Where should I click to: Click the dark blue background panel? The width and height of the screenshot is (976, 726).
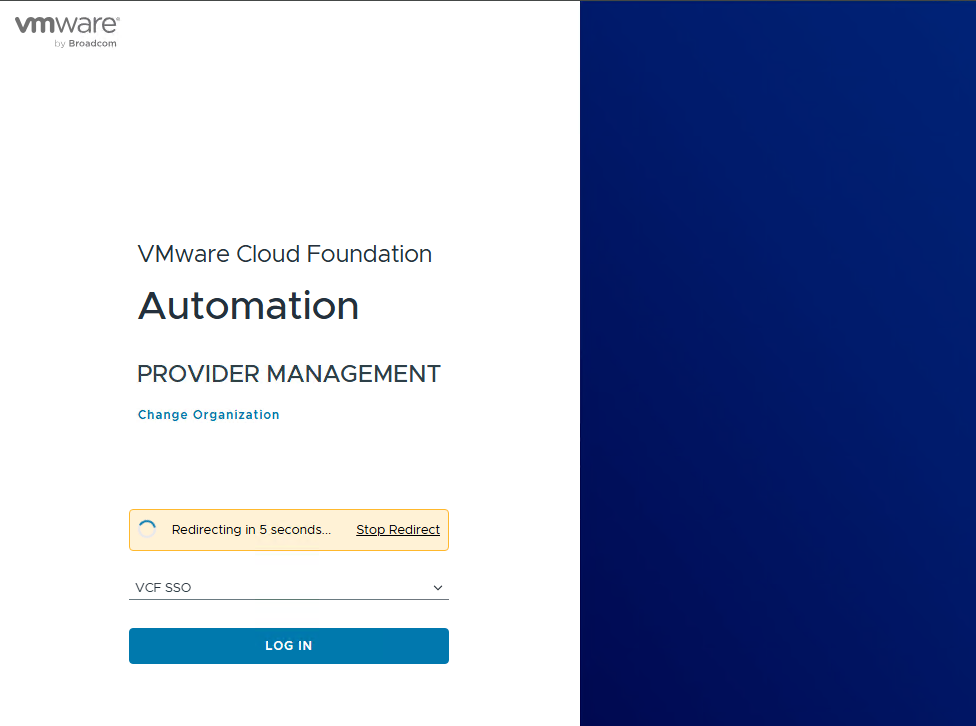coord(777,363)
